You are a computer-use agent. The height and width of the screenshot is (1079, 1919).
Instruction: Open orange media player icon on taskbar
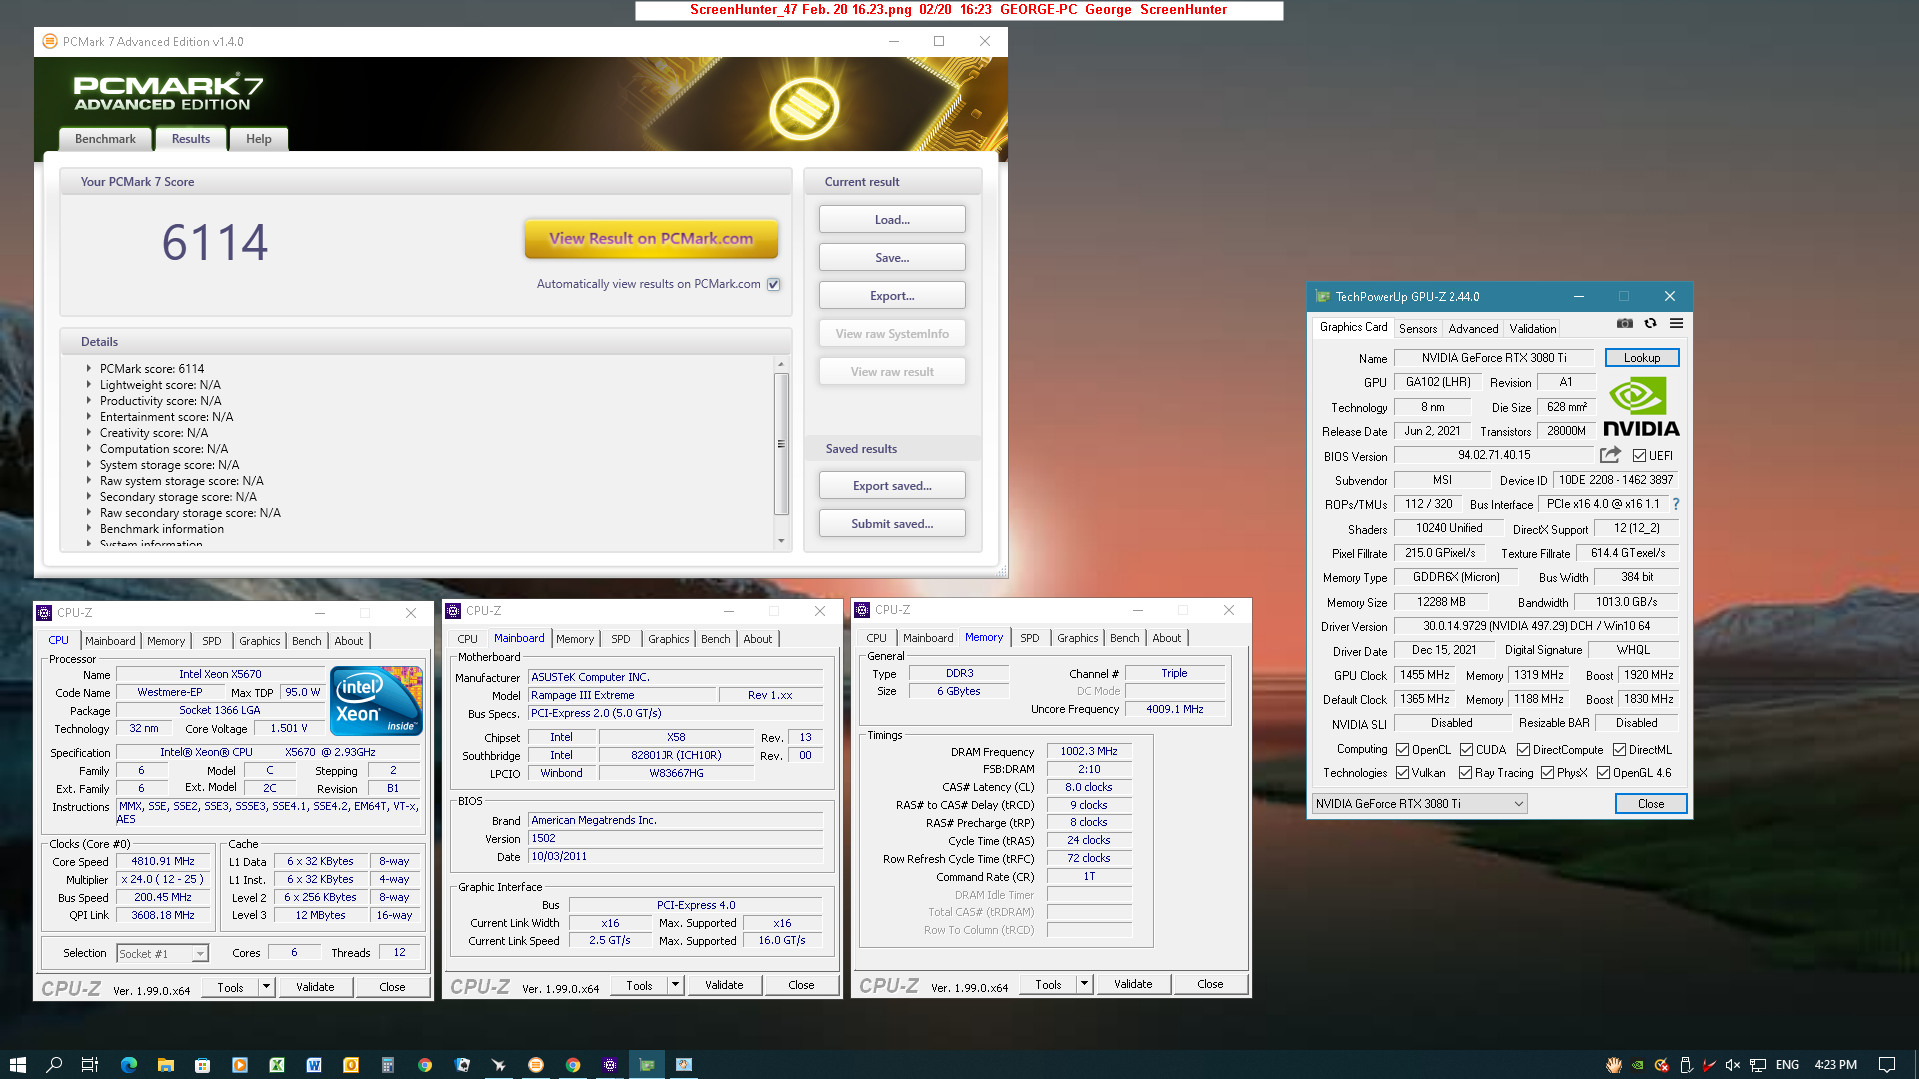tap(240, 1065)
